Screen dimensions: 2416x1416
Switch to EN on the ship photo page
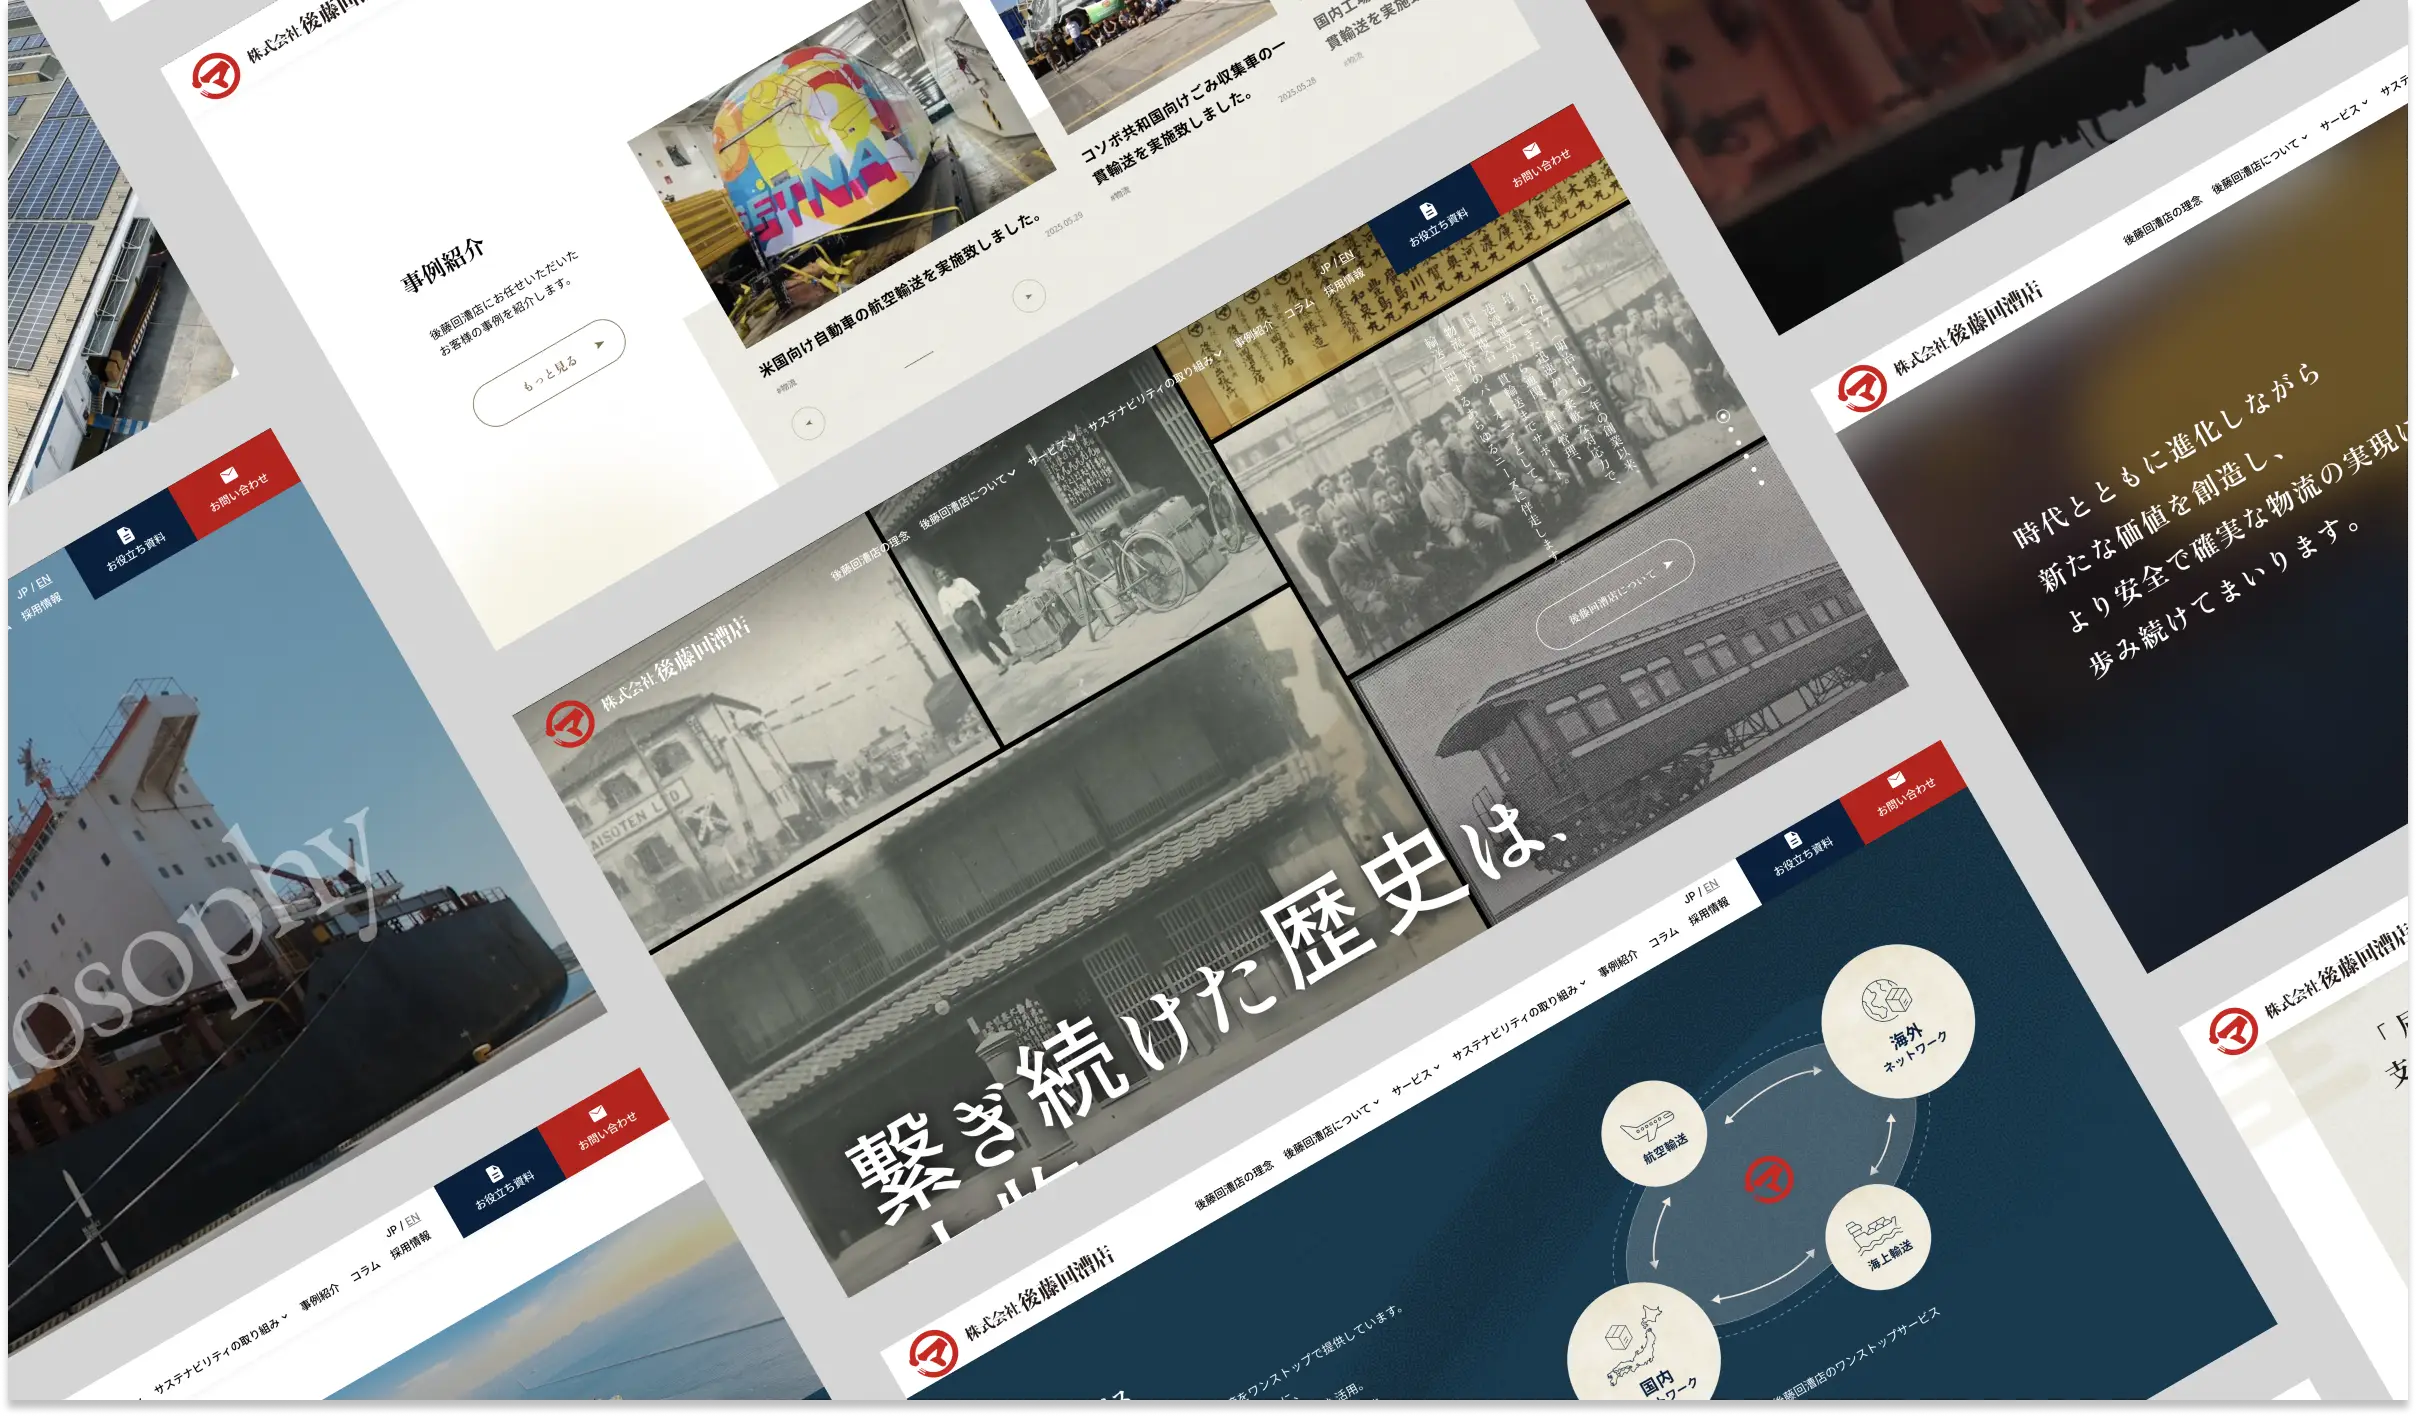pos(43,581)
